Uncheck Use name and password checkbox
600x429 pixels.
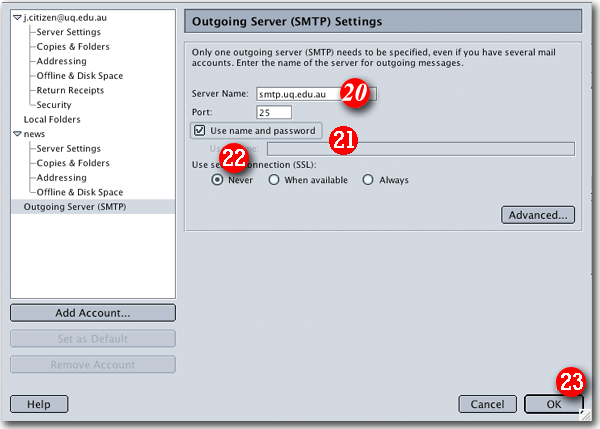click(200, 131)
